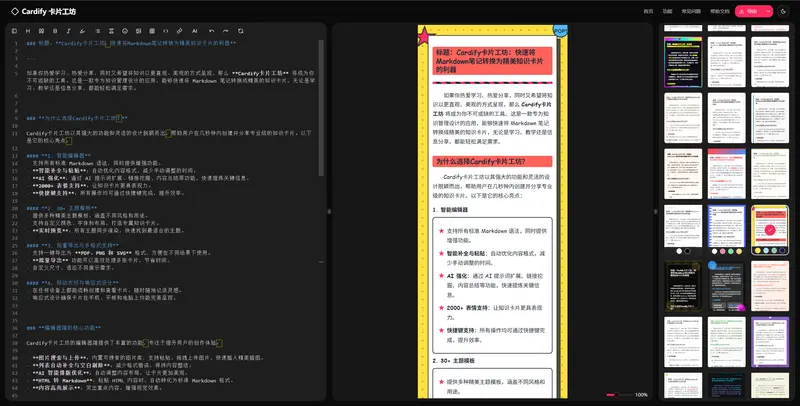The height and width of the screenshot is (406, 800).
Task: Click the editor vertical scrollbar
Action: click(321, 108)
